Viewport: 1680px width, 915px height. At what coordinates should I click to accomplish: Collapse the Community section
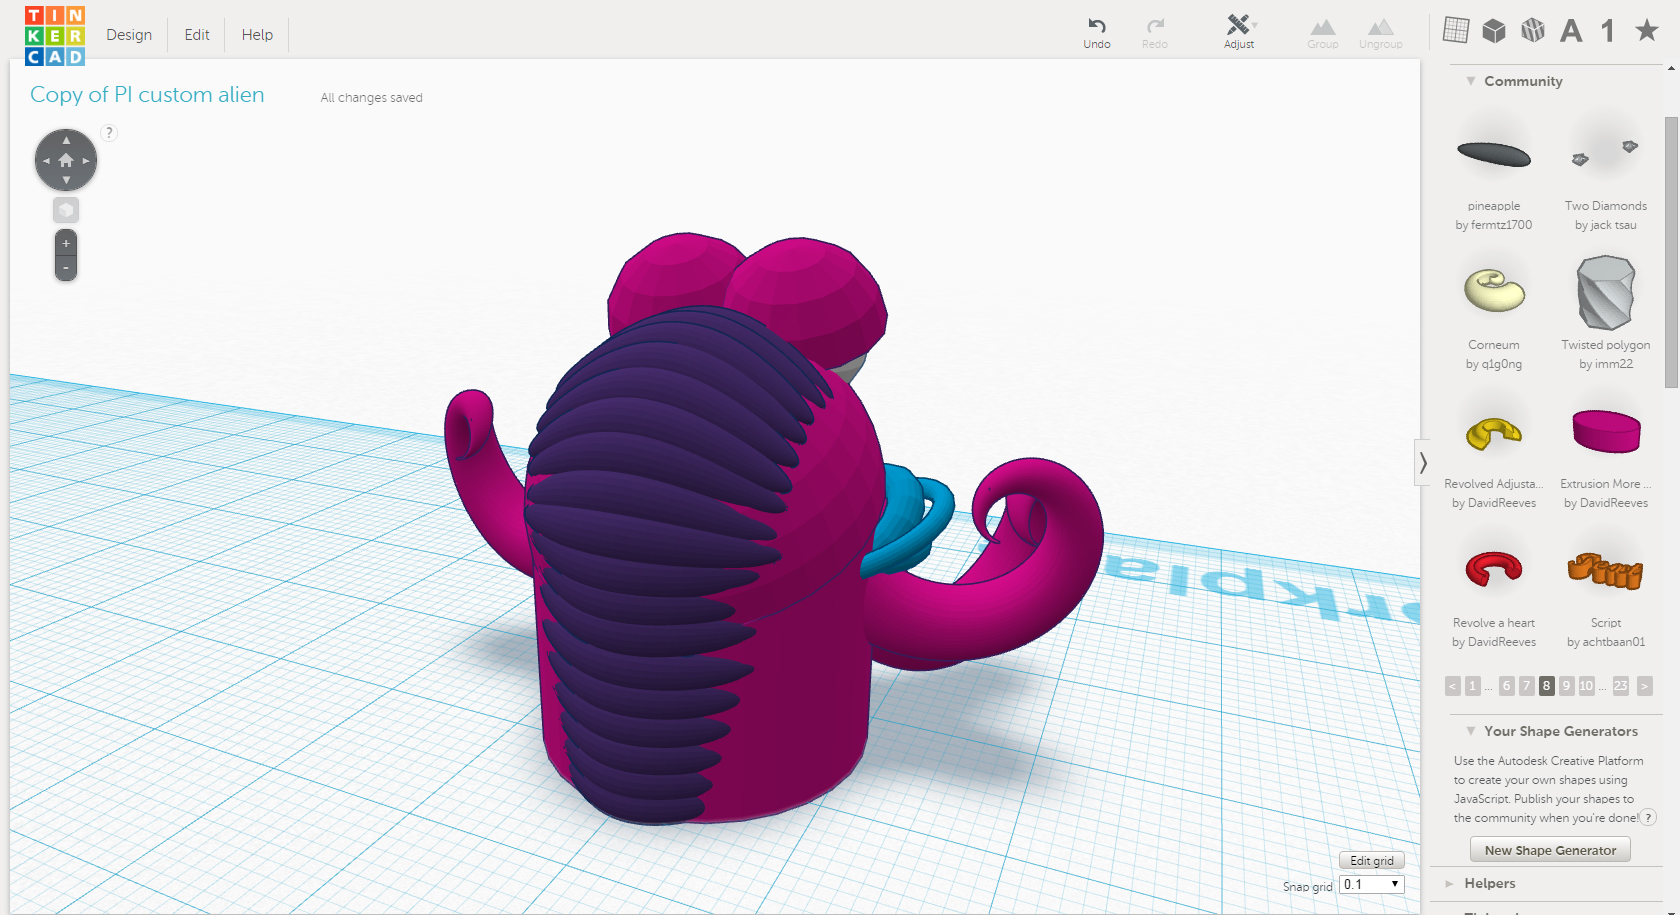click(1471, 81)
